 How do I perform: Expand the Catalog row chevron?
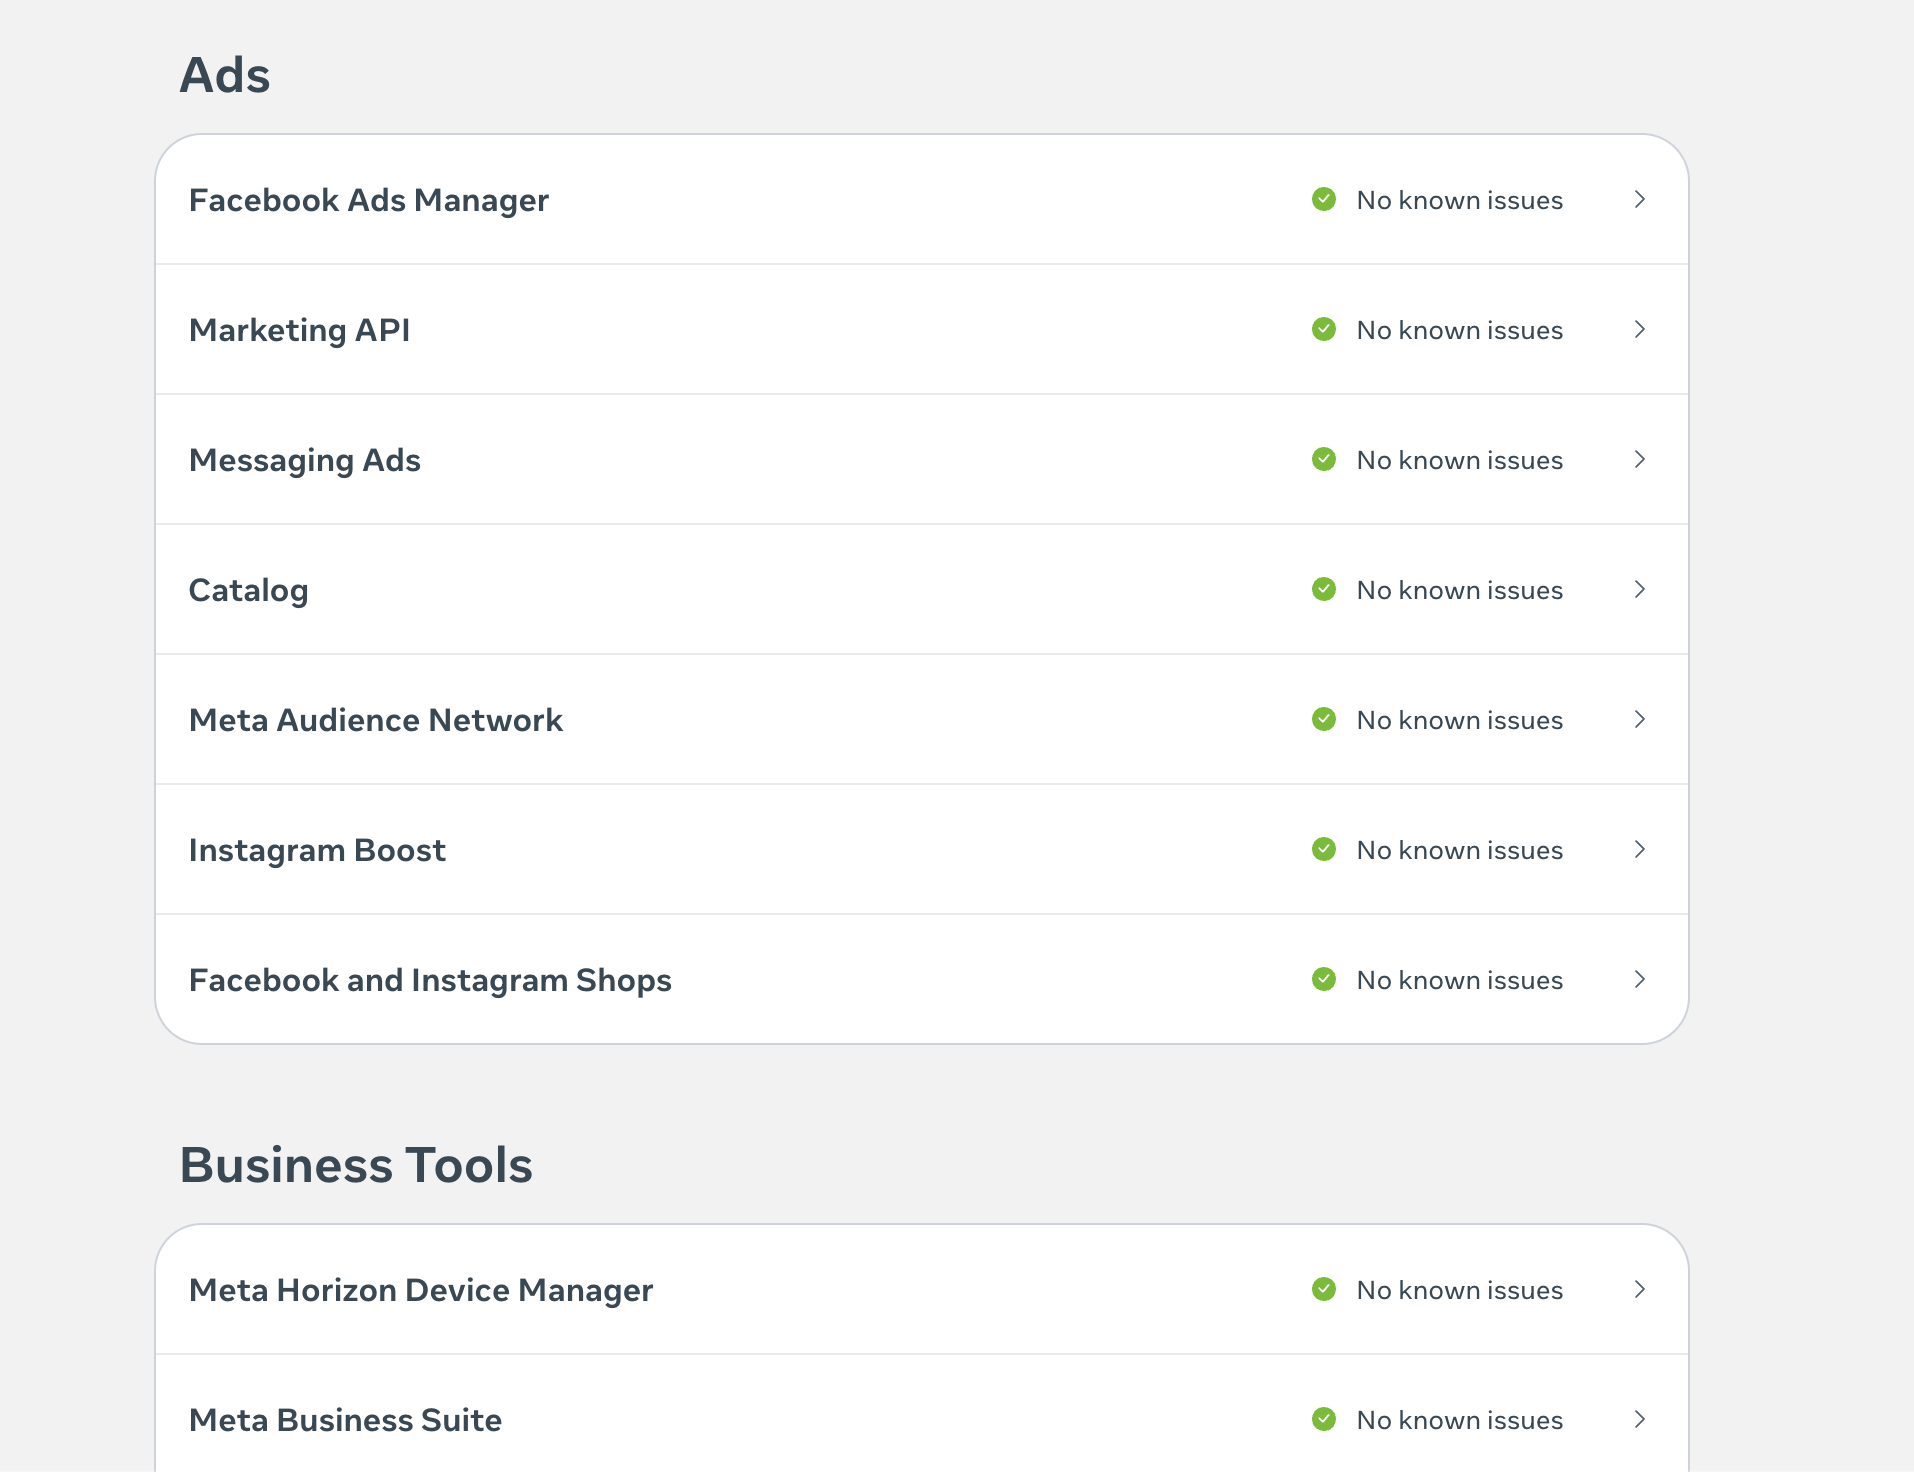1640,589
